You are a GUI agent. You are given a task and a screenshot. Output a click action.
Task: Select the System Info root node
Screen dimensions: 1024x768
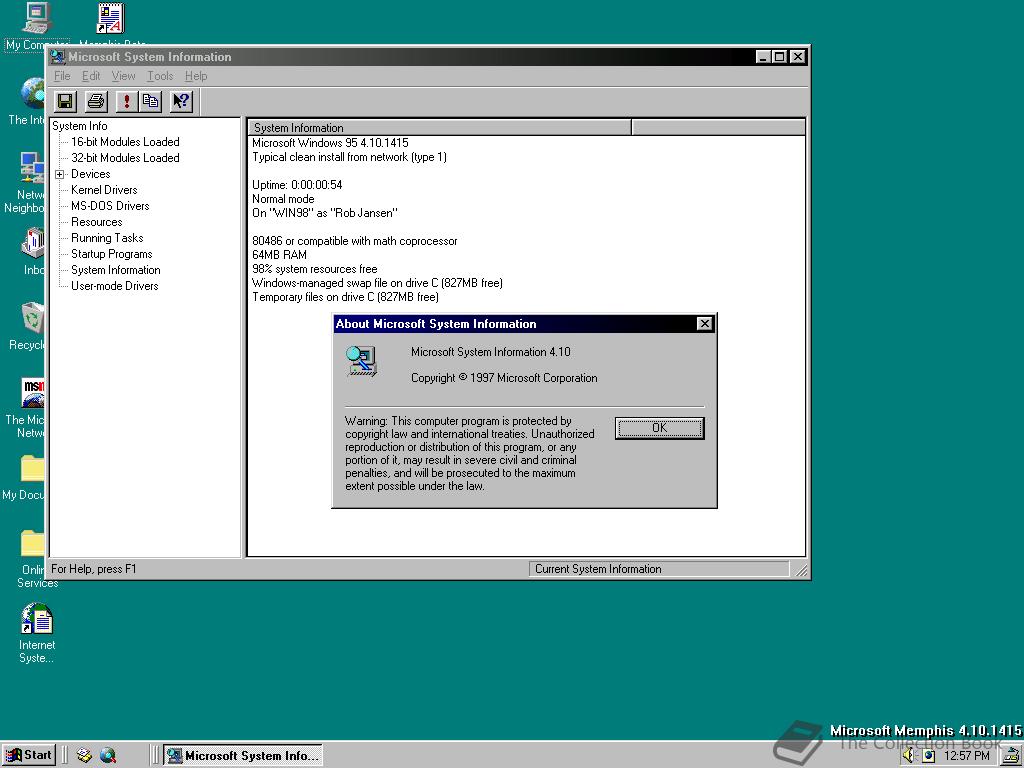(80, 126)
